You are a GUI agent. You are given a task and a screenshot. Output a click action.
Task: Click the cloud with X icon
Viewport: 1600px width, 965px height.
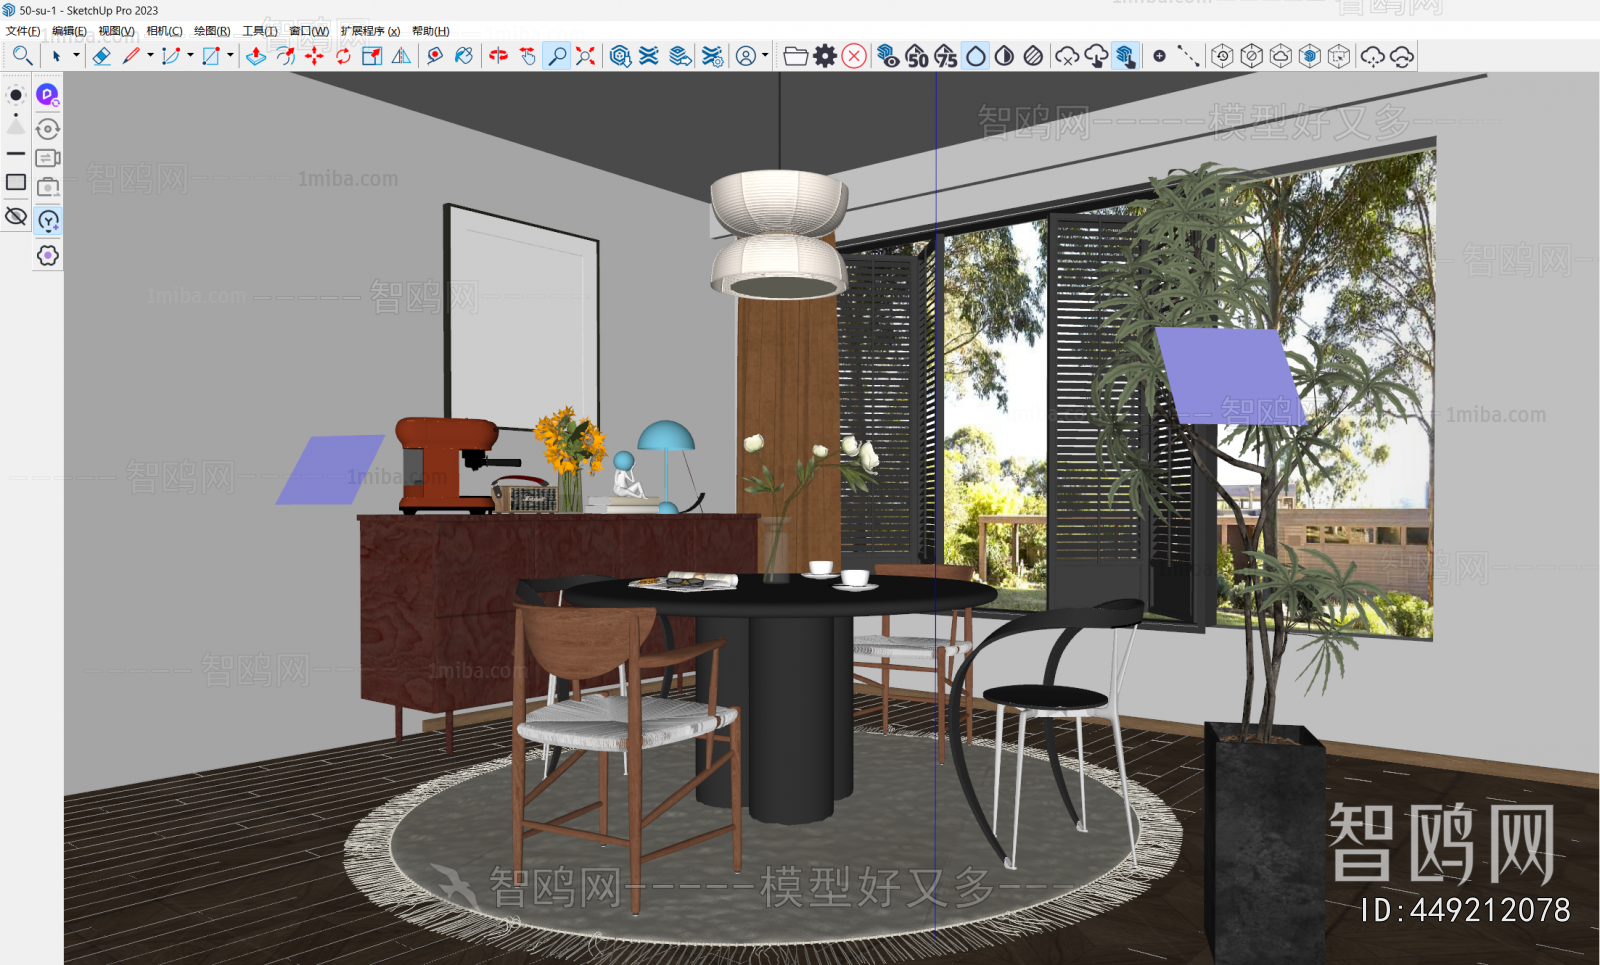tap(1068, 56)
